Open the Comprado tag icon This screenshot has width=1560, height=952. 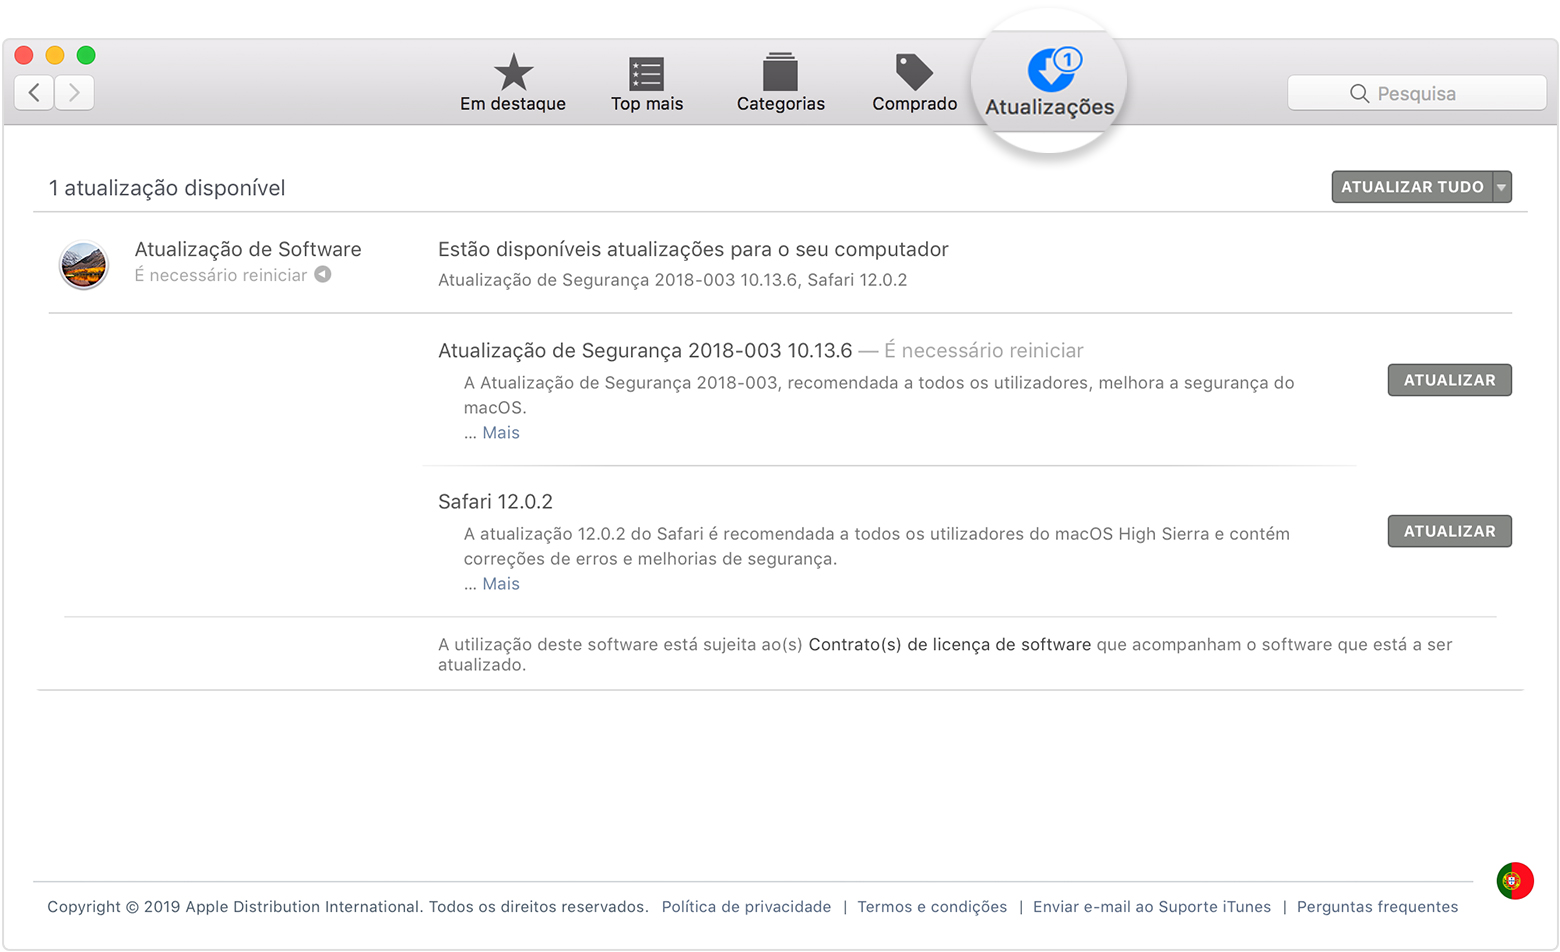pos(913,72)
